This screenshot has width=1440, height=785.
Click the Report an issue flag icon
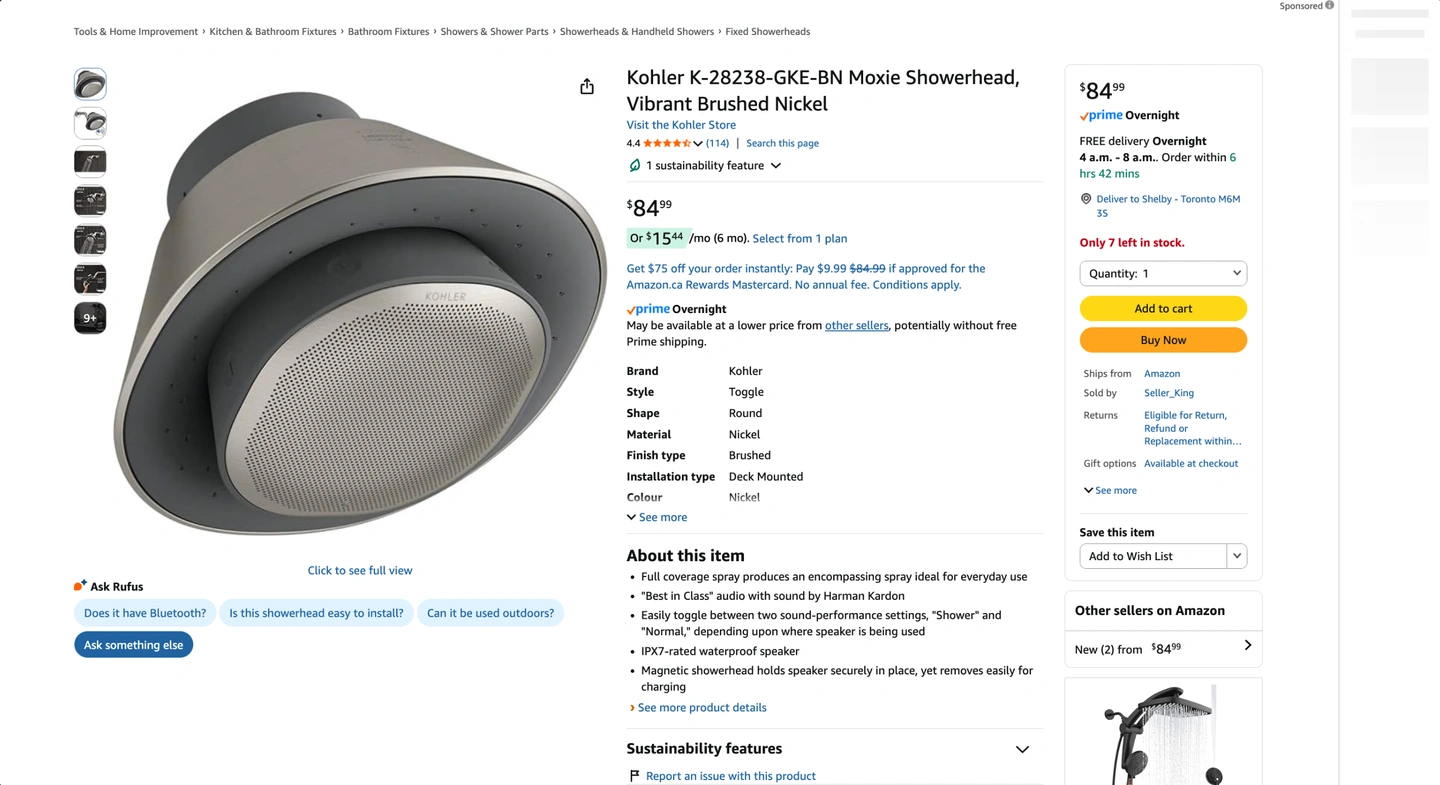(634, 776)
